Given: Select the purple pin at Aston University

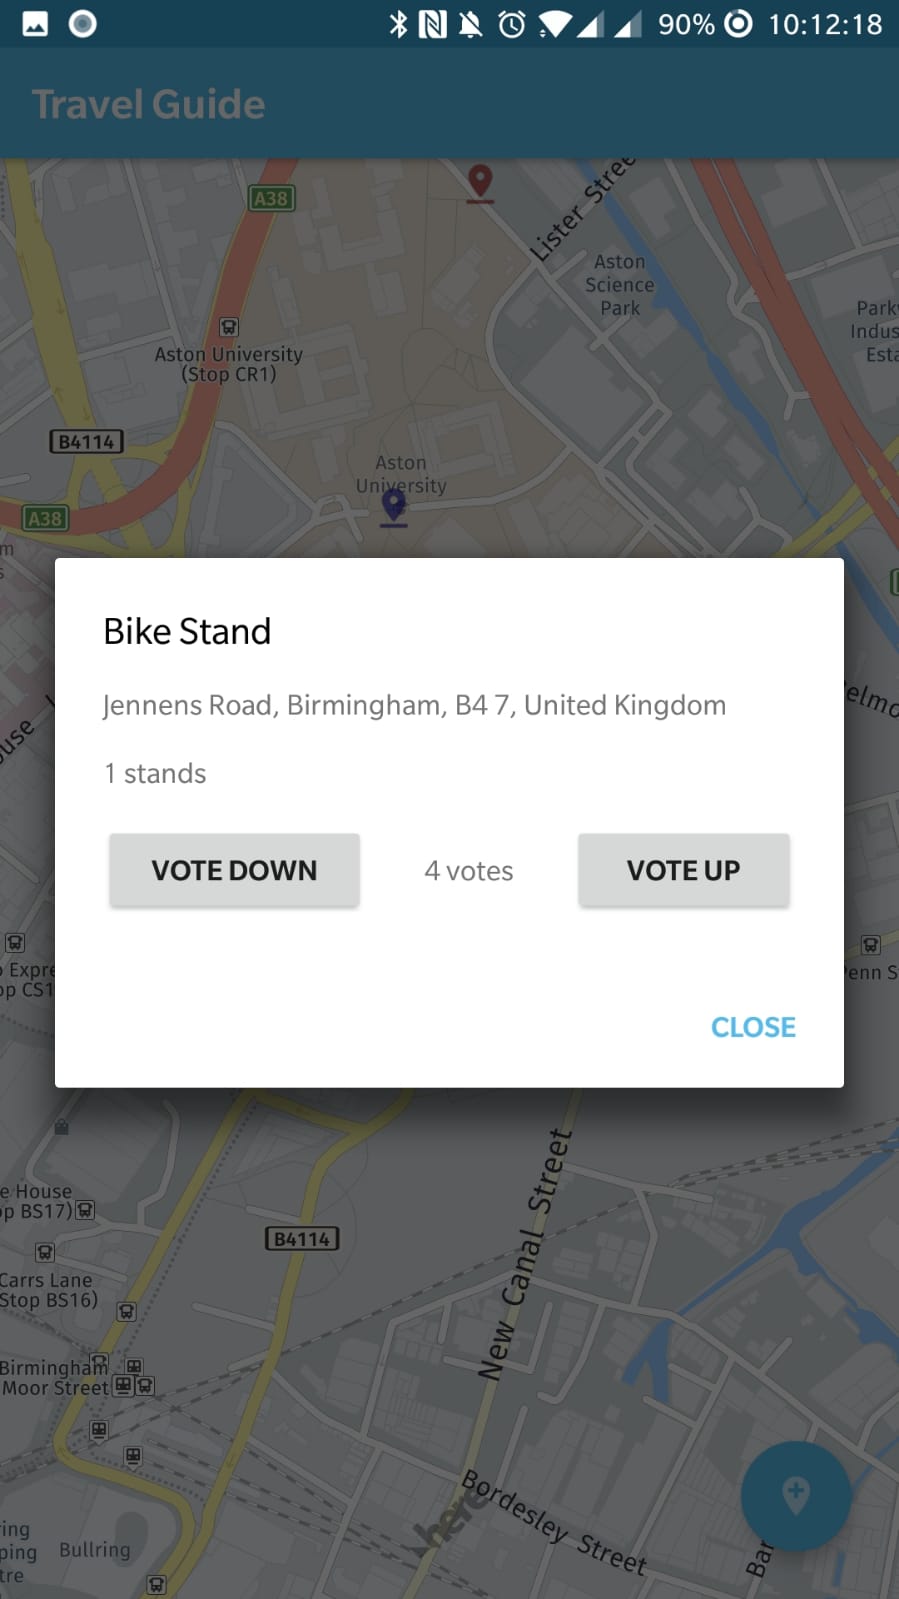Looking at the screenshot, I should 394,507.
